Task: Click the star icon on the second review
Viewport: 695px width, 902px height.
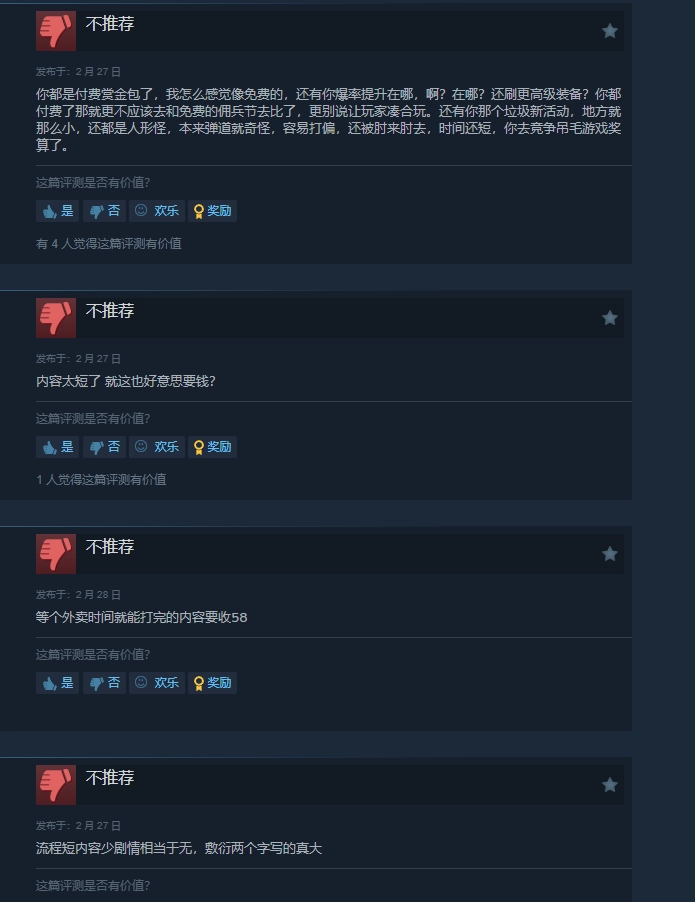Action: (x=609, y=318)
